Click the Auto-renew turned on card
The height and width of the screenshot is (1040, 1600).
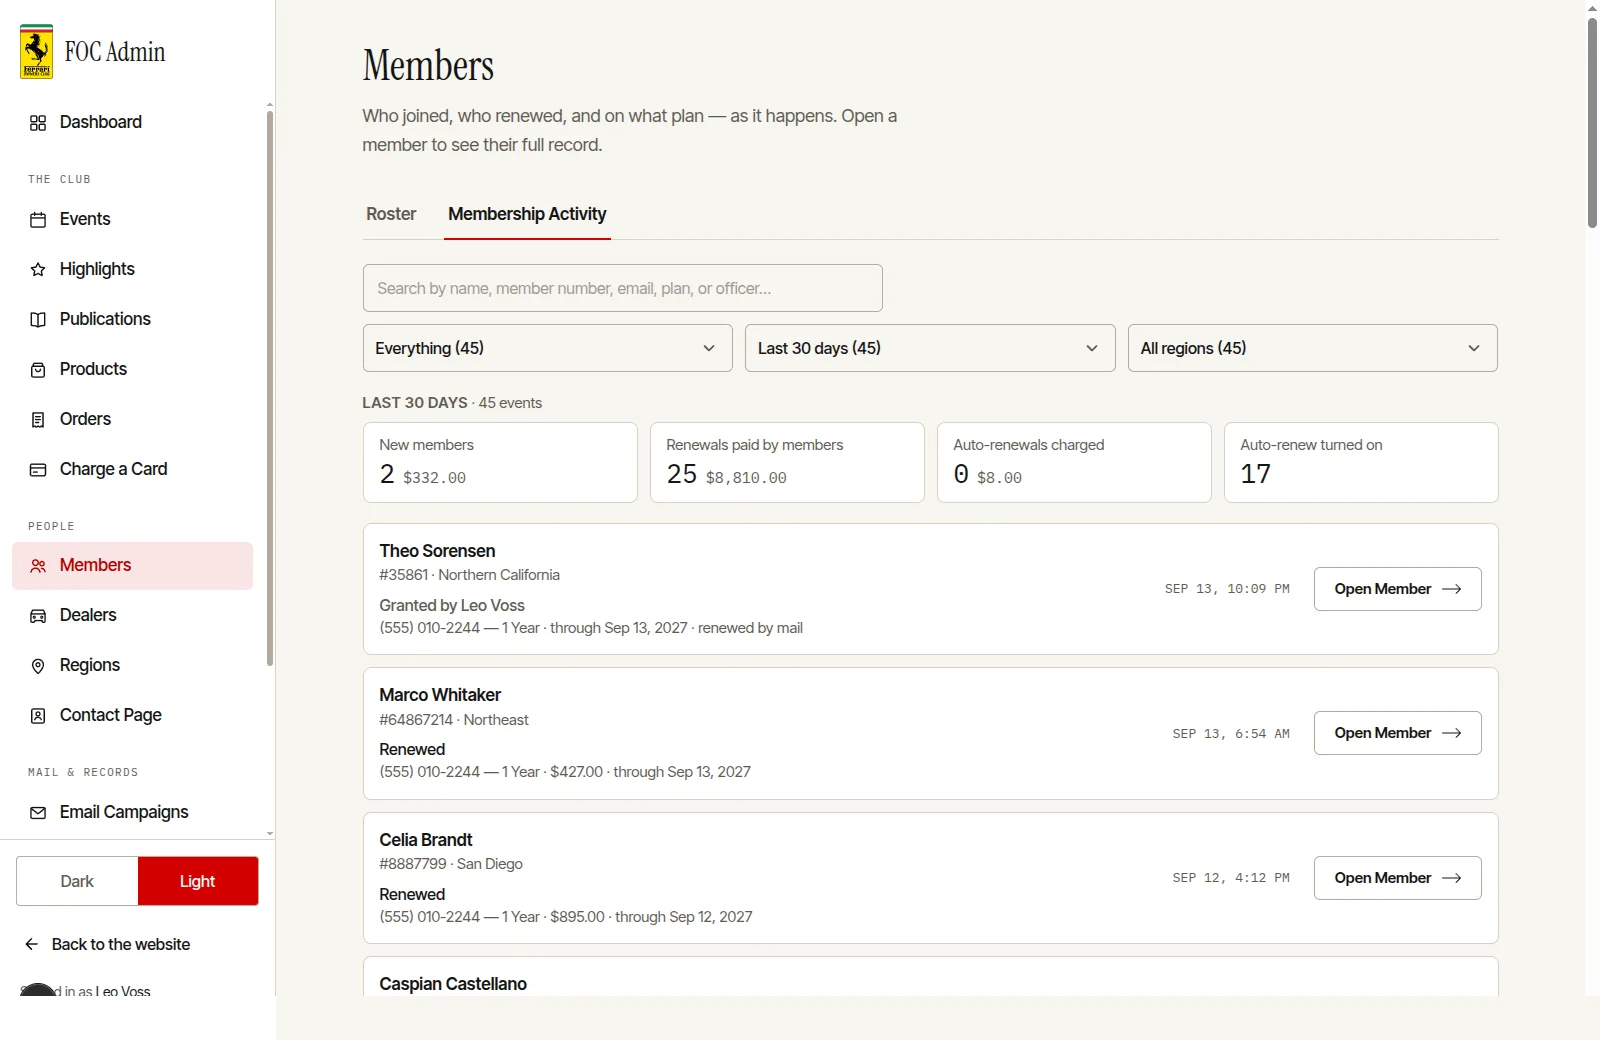1361,462
